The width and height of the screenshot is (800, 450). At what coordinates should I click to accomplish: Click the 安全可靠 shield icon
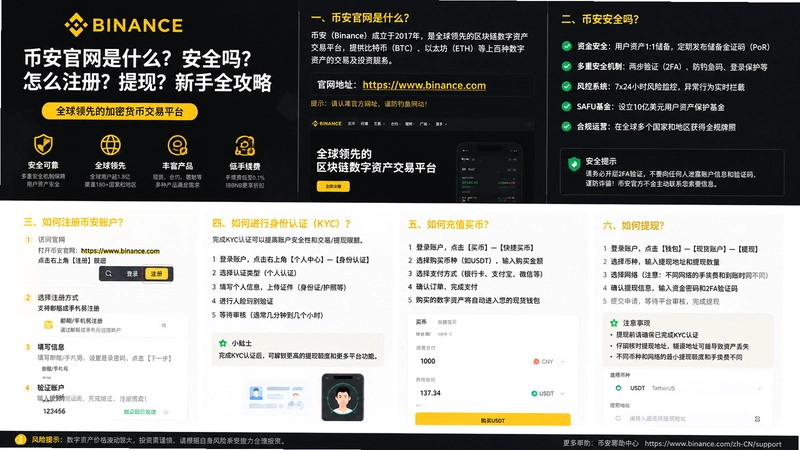43,145
